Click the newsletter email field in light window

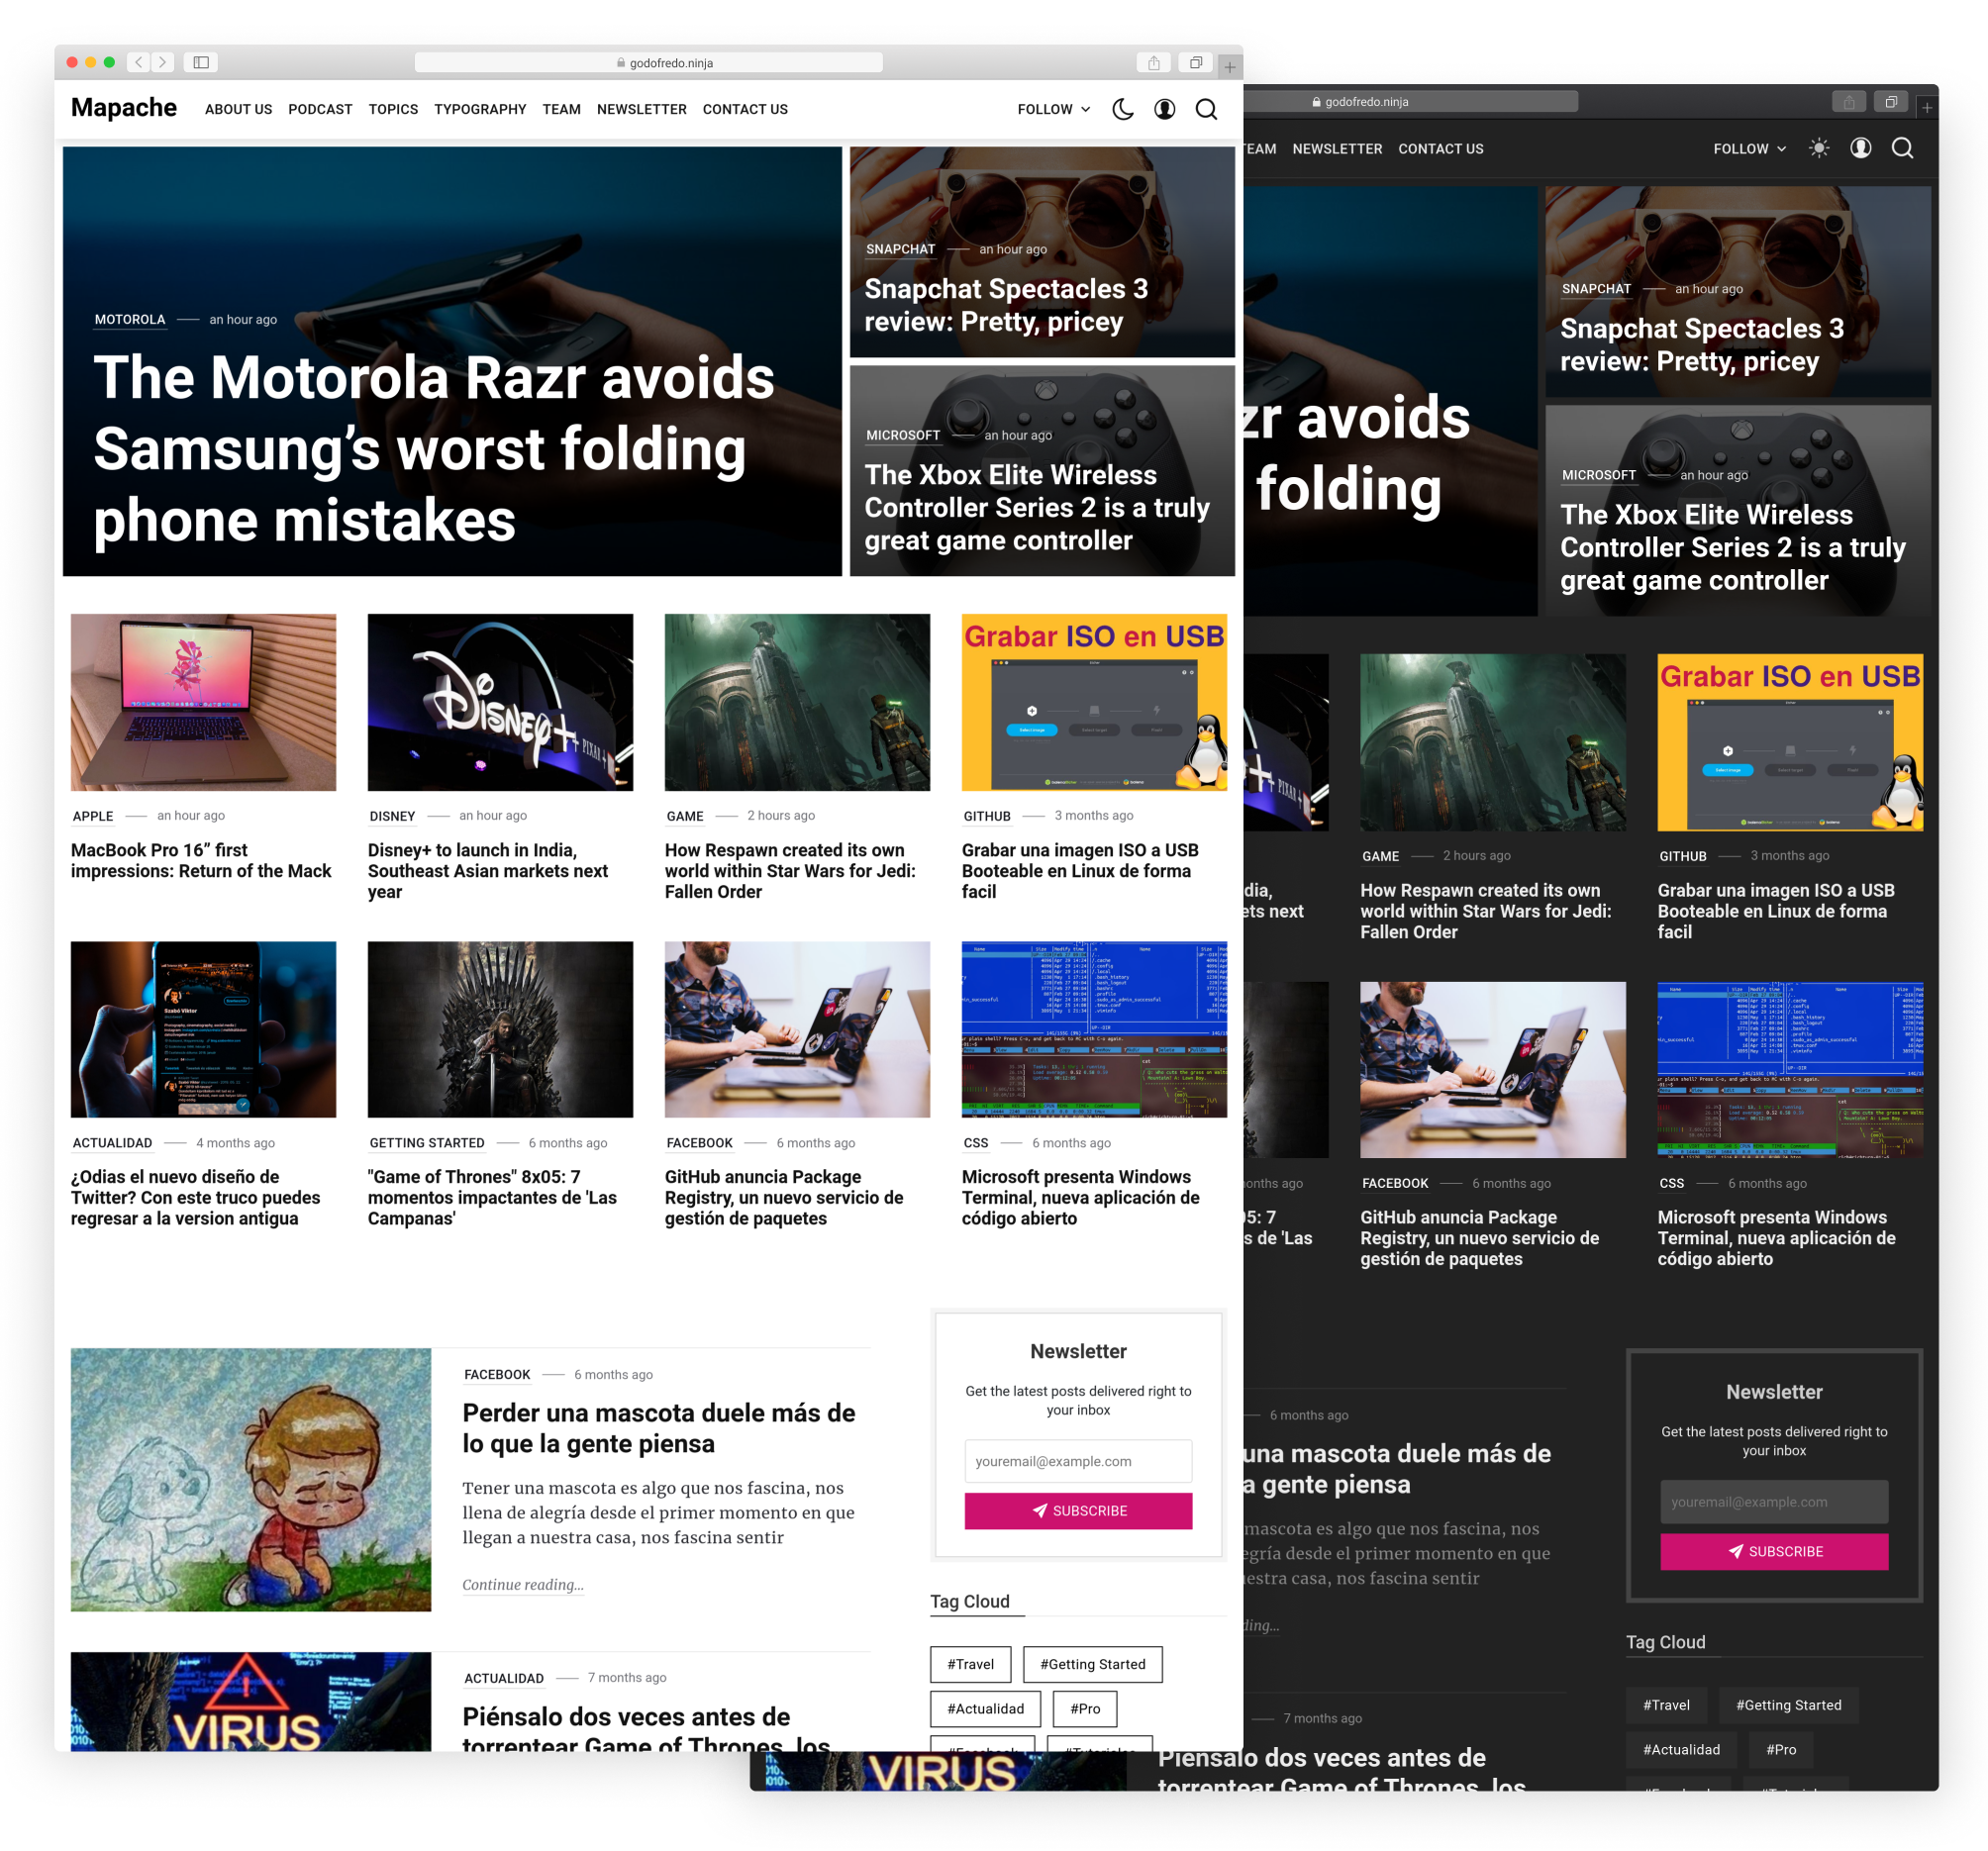(1077, 1461)
